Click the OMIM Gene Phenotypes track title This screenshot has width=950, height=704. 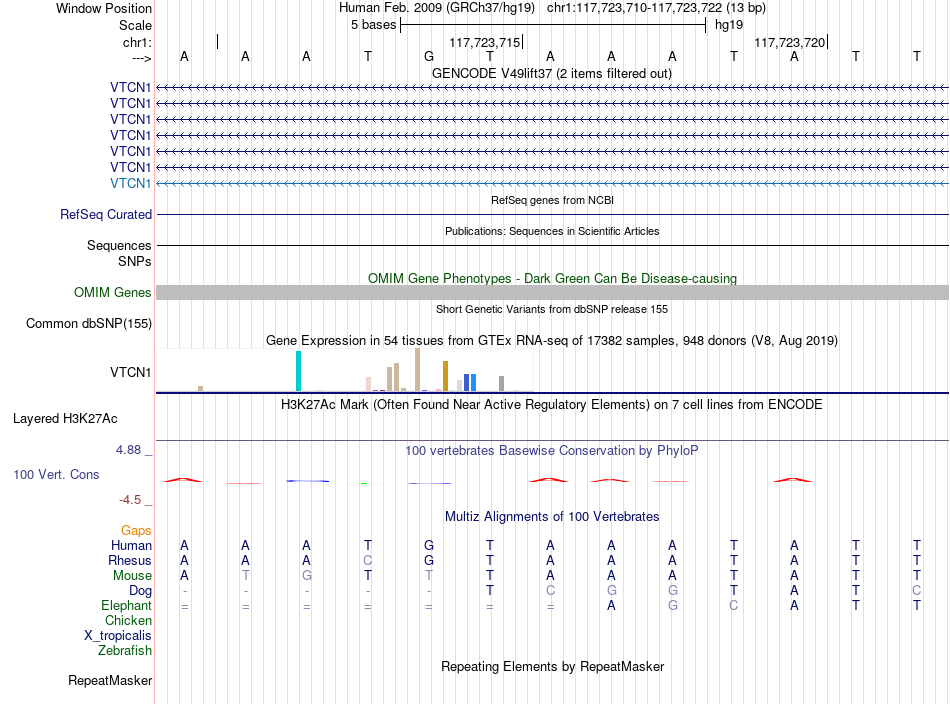[552, 278]
